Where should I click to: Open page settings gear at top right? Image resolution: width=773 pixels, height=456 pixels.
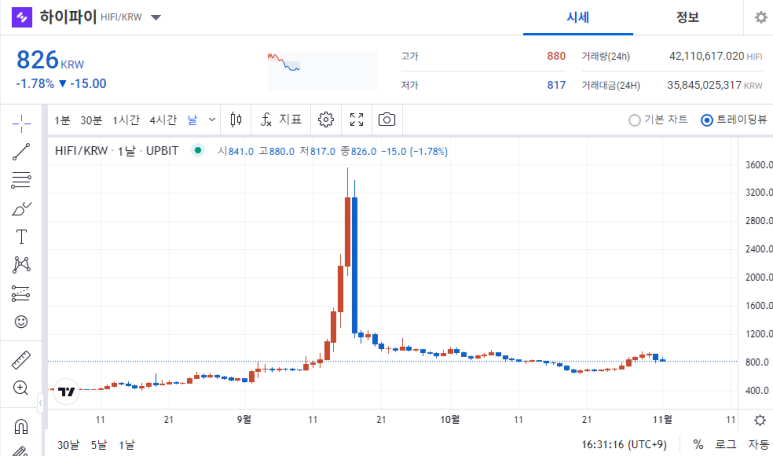[761, 18]
